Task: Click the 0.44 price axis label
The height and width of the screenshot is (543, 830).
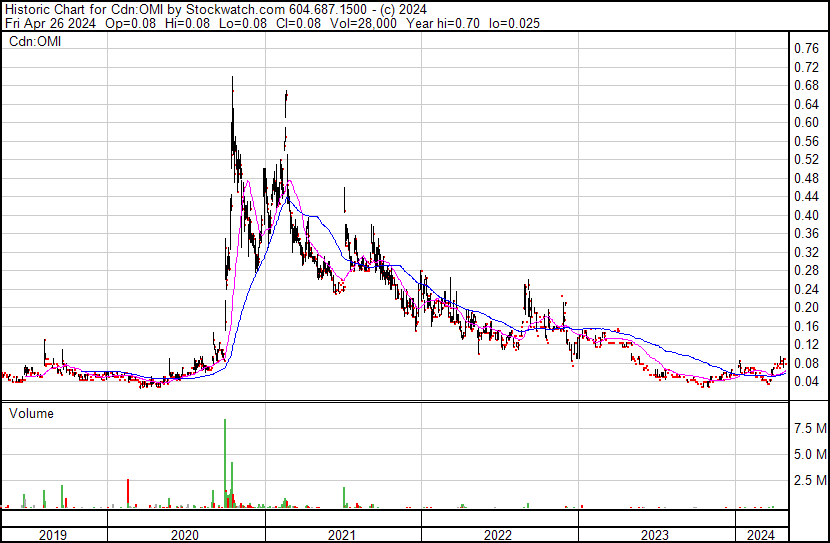Action: (x=806, y=196)
